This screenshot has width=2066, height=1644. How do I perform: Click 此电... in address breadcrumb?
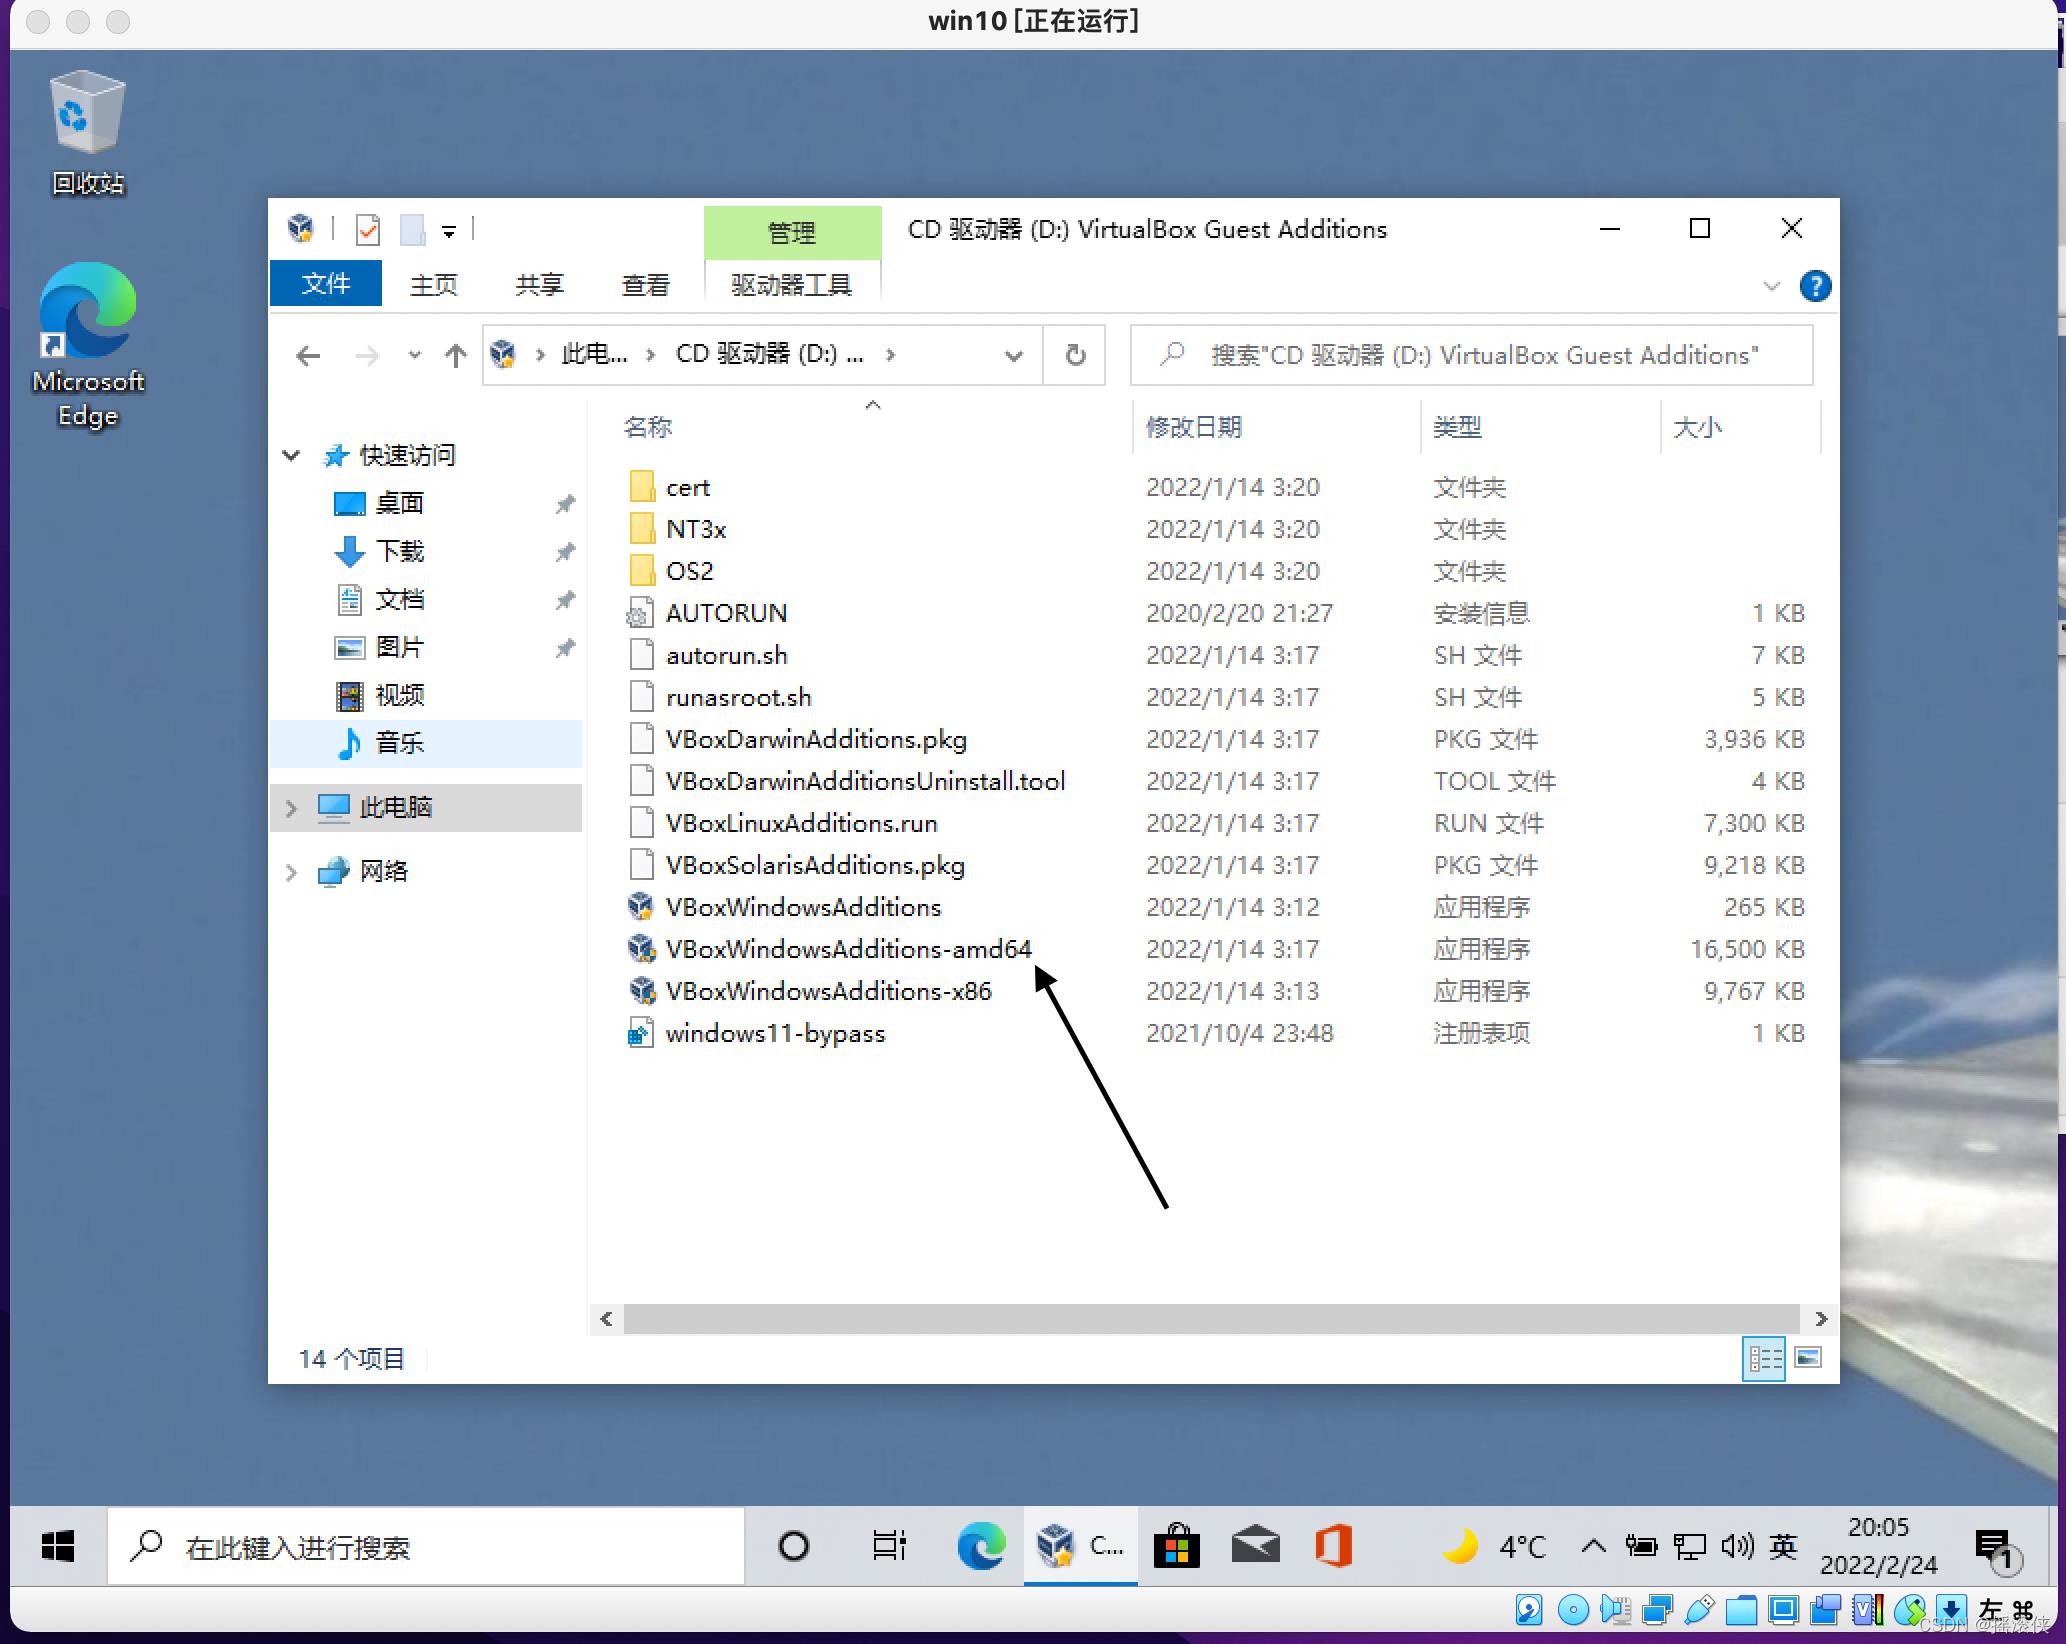(x=594, y=354)
